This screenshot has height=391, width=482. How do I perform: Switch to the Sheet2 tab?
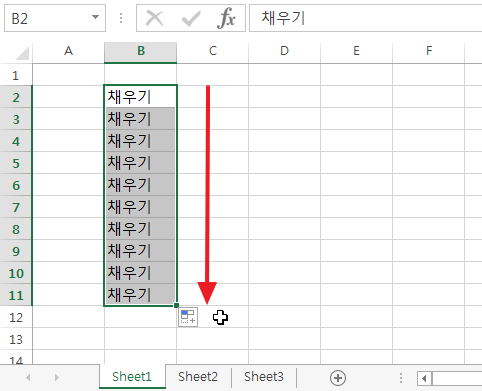(198, 377)
